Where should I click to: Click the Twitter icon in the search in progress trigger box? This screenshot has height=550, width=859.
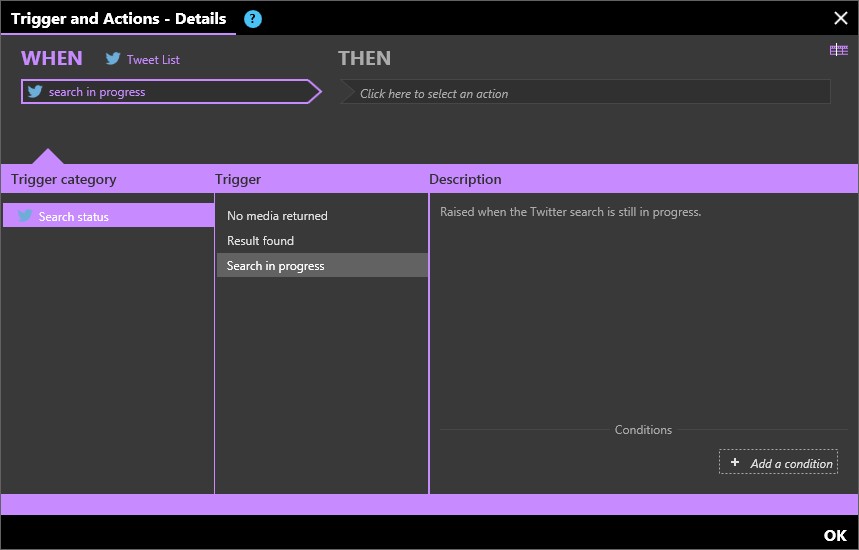(35, 91)
